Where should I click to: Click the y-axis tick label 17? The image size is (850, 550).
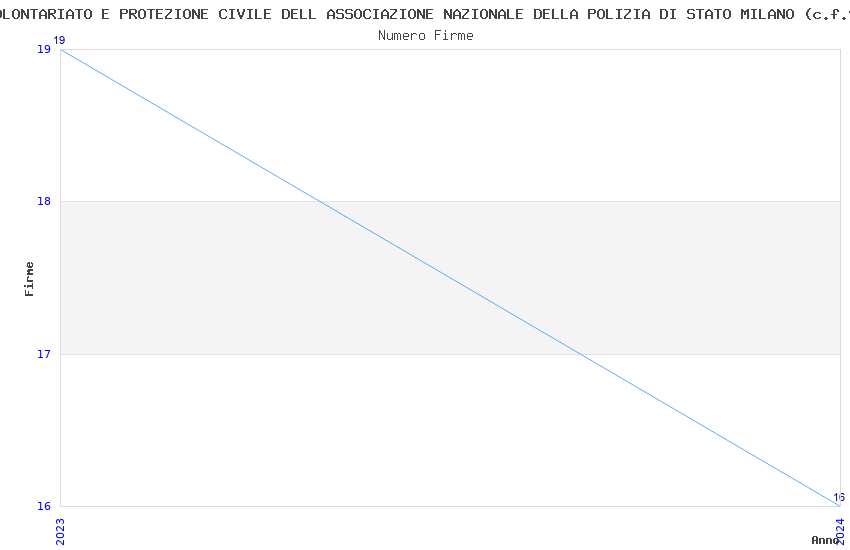coord(44,354)
